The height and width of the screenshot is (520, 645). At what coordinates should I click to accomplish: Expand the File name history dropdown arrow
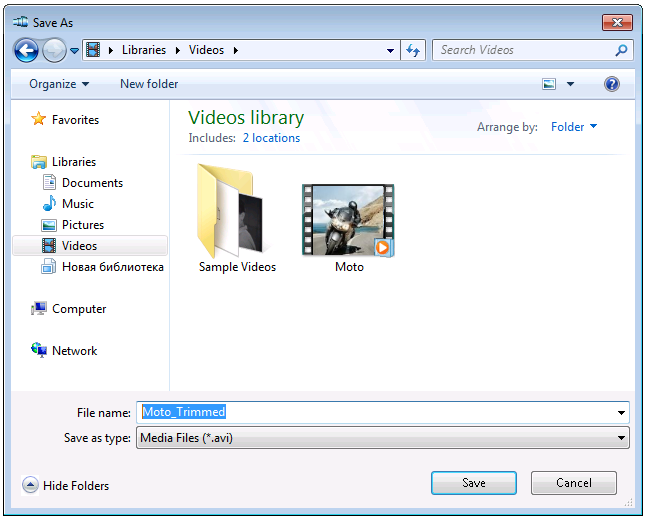(x=621, y=413)
